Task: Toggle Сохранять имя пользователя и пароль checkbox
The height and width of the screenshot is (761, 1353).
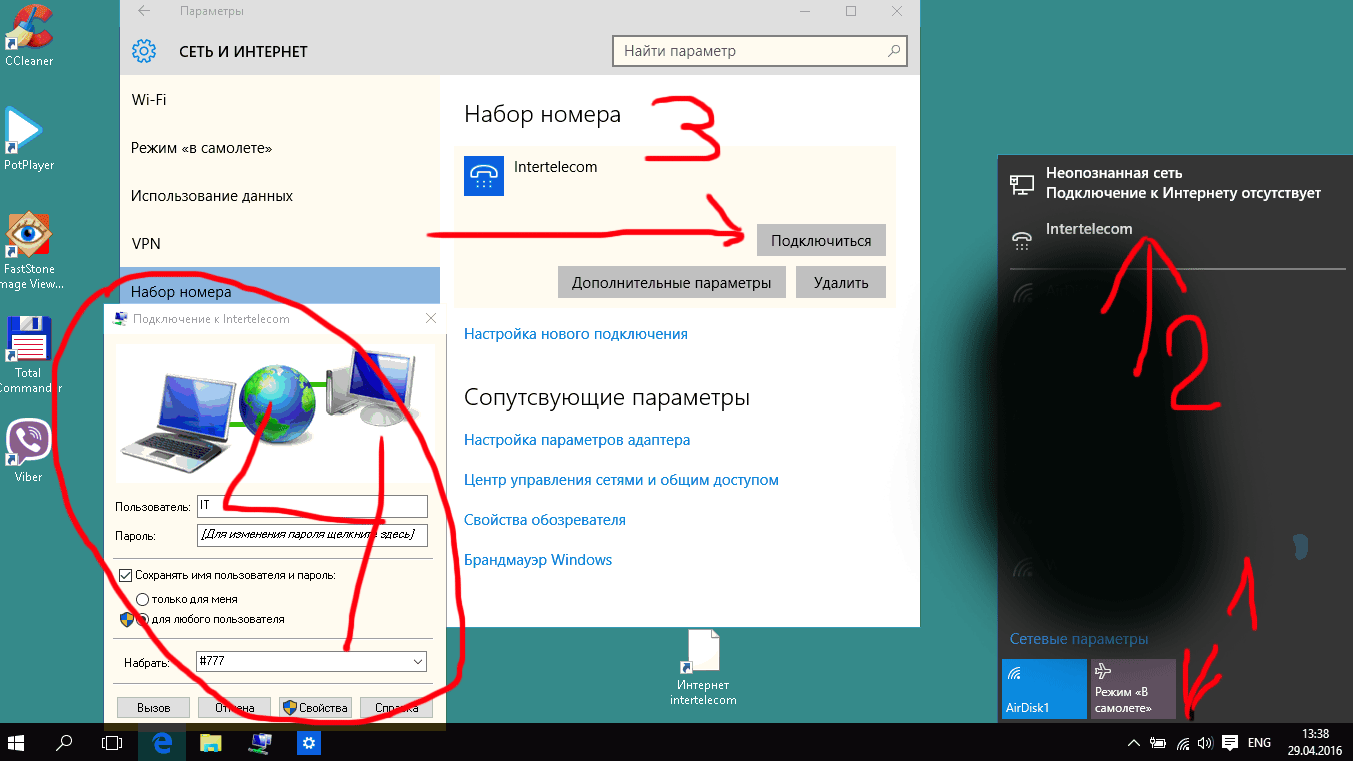Action: tap(125, 575)
